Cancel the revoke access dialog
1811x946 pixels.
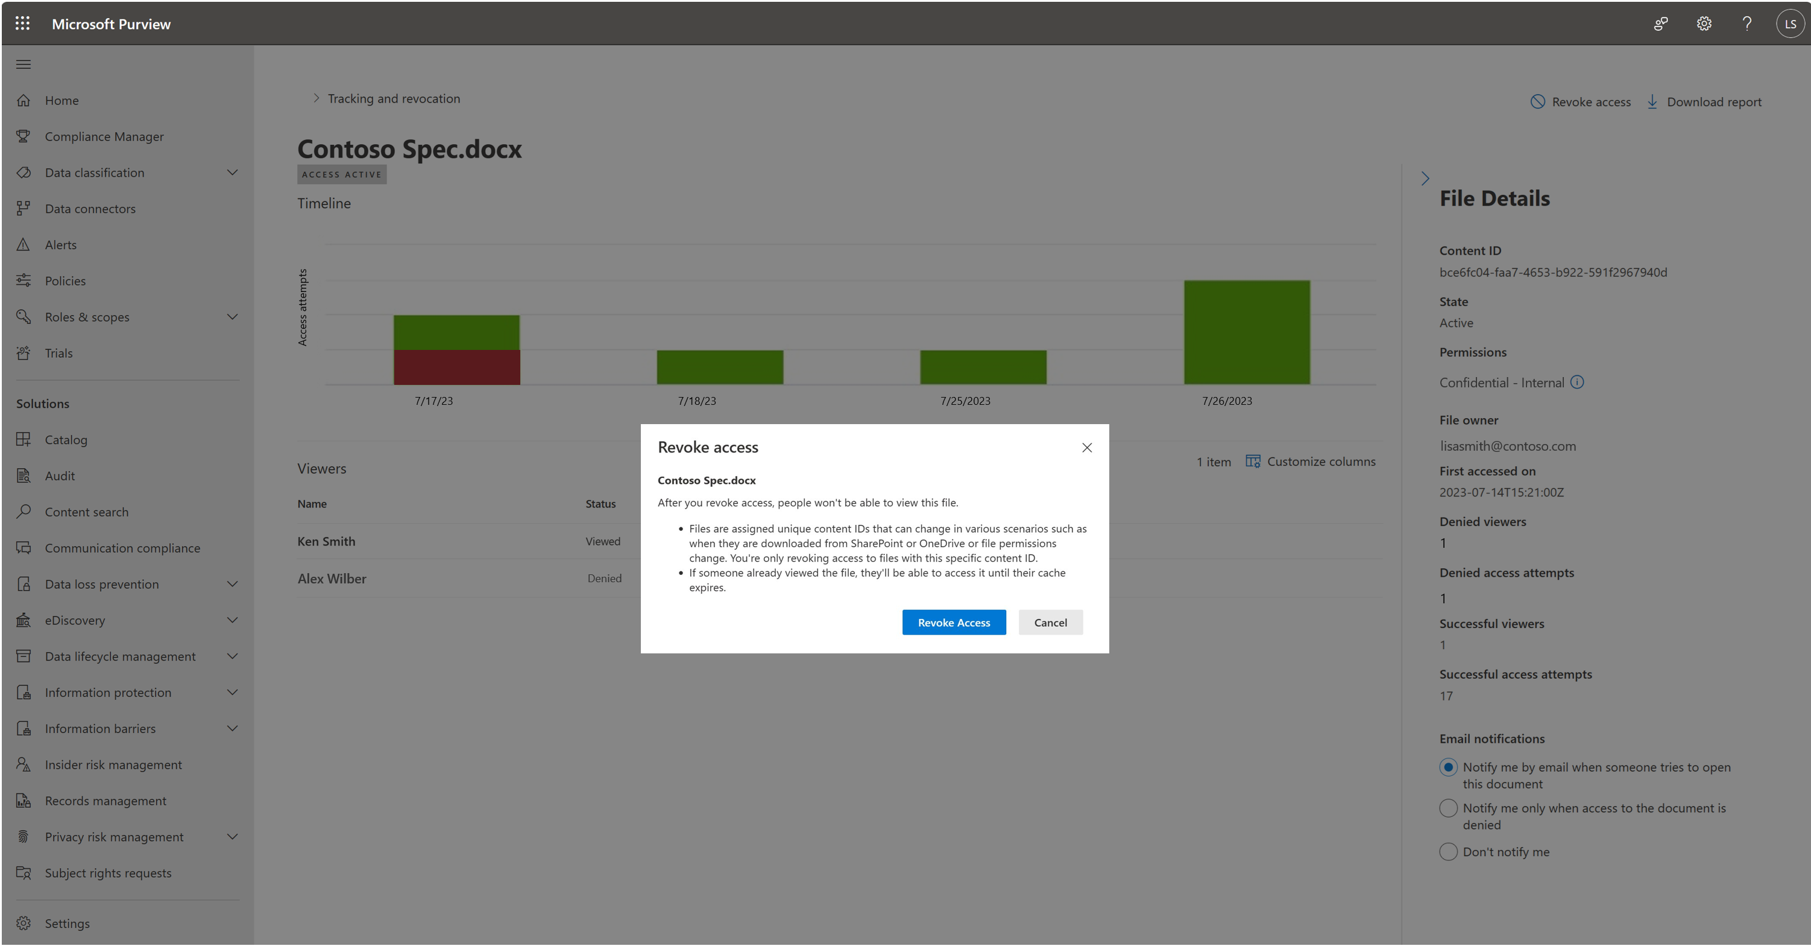tap(1050, 622)
